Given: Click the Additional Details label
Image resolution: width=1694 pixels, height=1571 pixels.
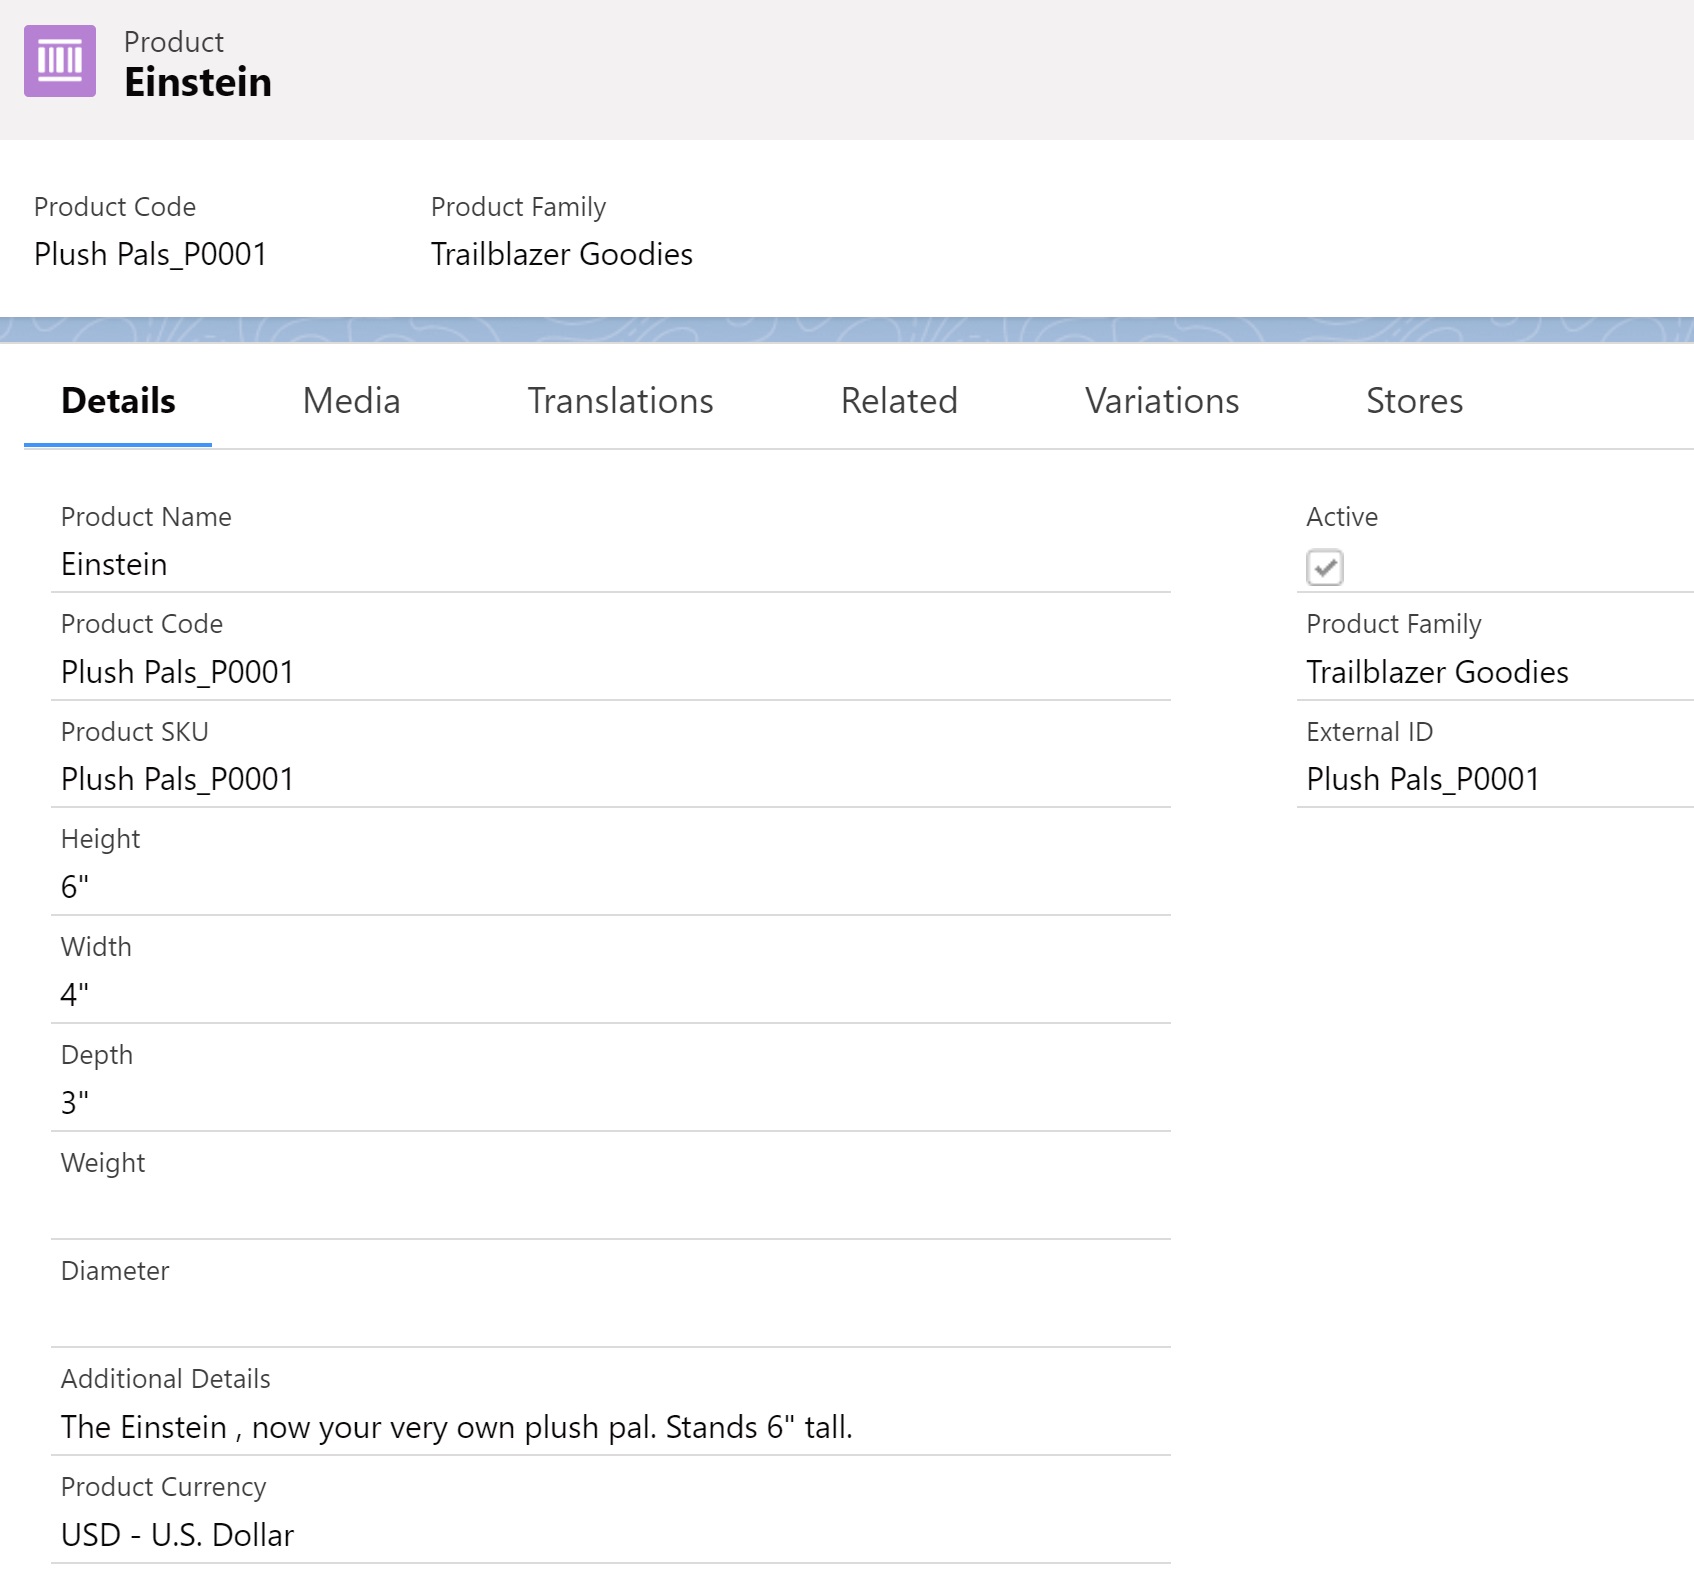Looking at the screenshot, I should pyautogui.click(x=165, y=1379).
